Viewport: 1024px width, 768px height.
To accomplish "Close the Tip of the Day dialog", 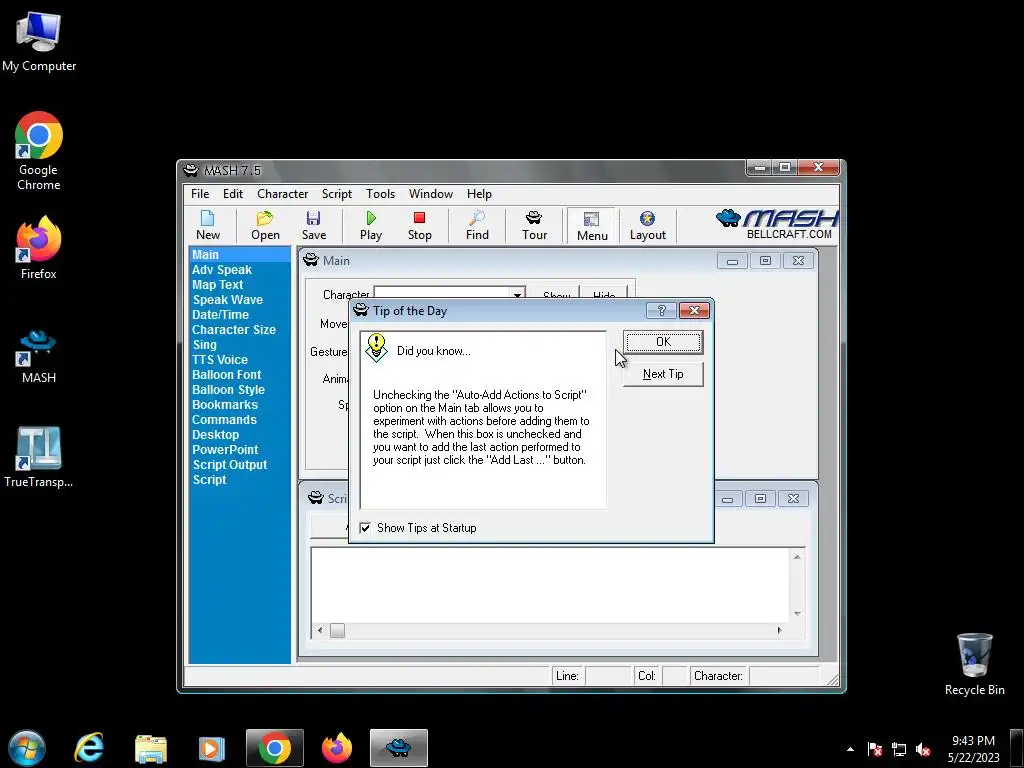I will coord(694,311).
